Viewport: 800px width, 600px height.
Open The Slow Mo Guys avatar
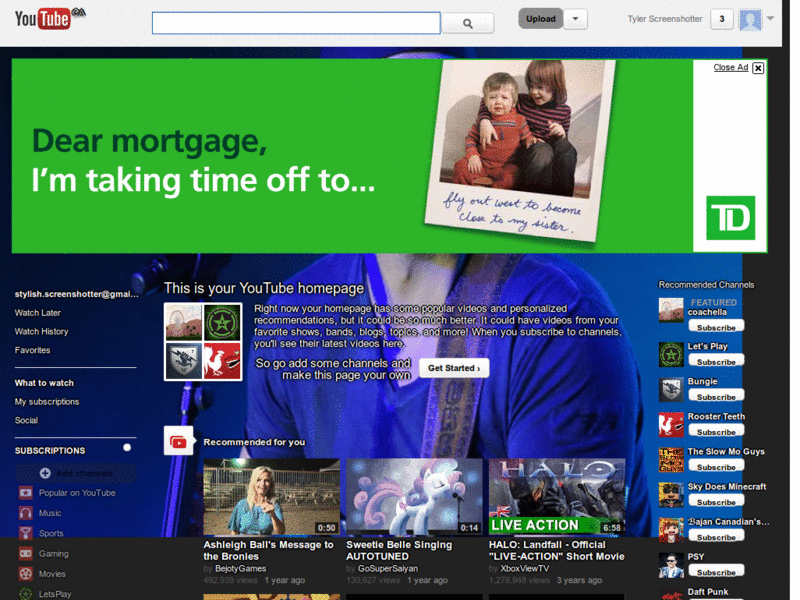tap(671, 460)
